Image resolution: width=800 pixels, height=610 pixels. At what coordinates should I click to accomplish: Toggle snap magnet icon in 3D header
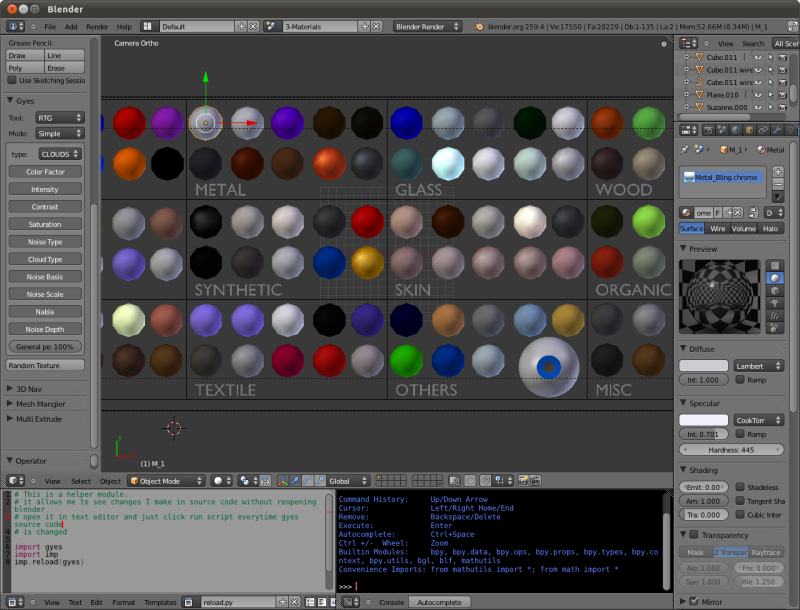486,480
